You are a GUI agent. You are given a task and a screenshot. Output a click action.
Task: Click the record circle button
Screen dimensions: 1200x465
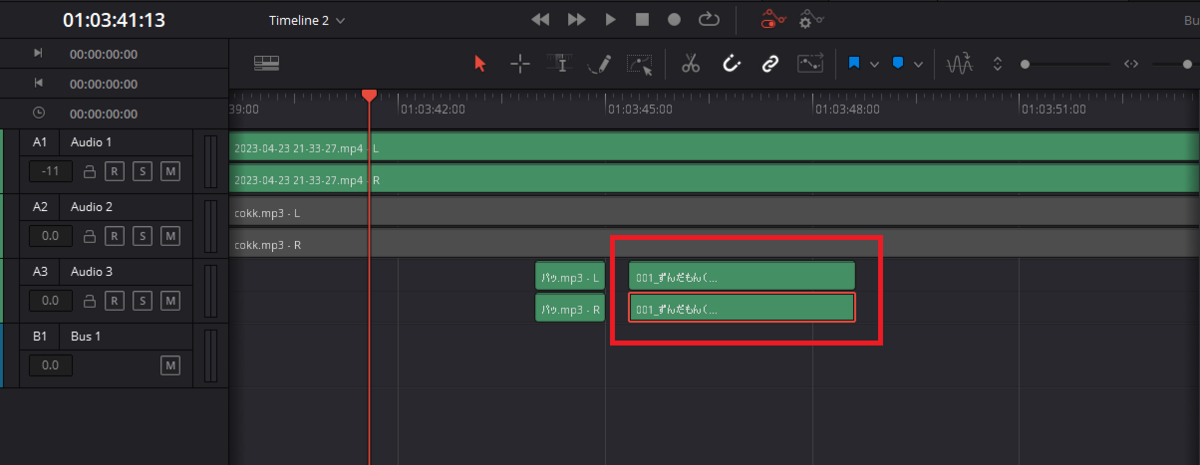(x=675, y=19)
